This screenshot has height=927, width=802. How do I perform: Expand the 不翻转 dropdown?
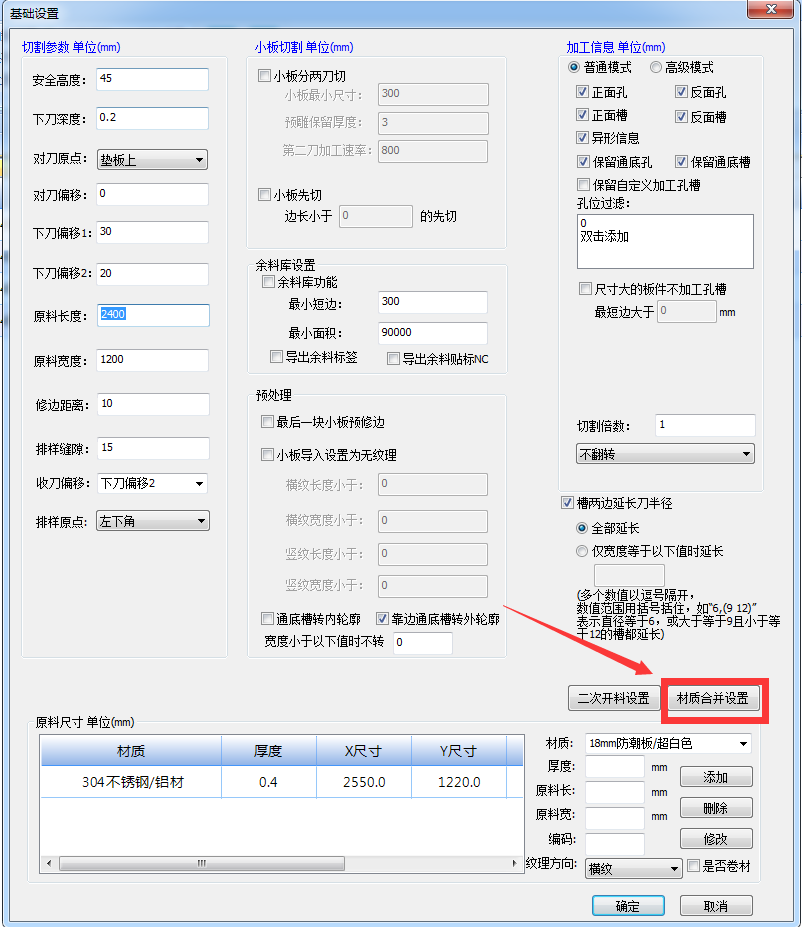tap(665, 454)
